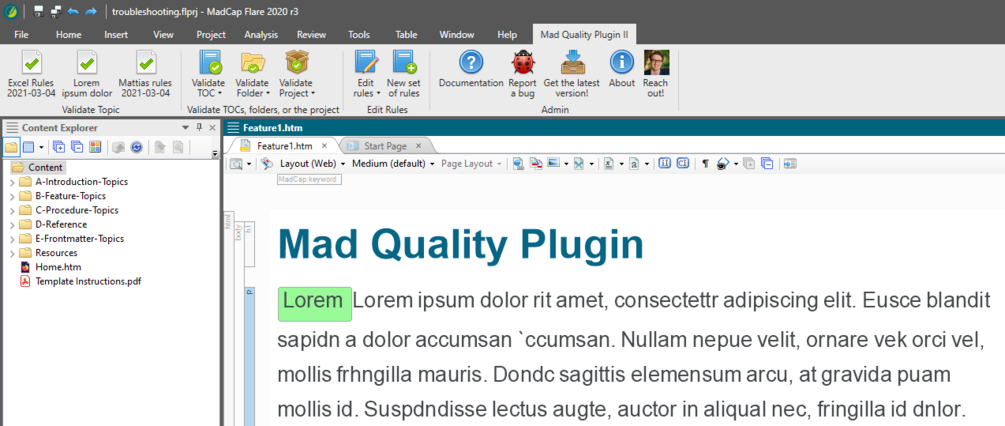Click preview magnifier icon in editor toolbar

(237, 164)
